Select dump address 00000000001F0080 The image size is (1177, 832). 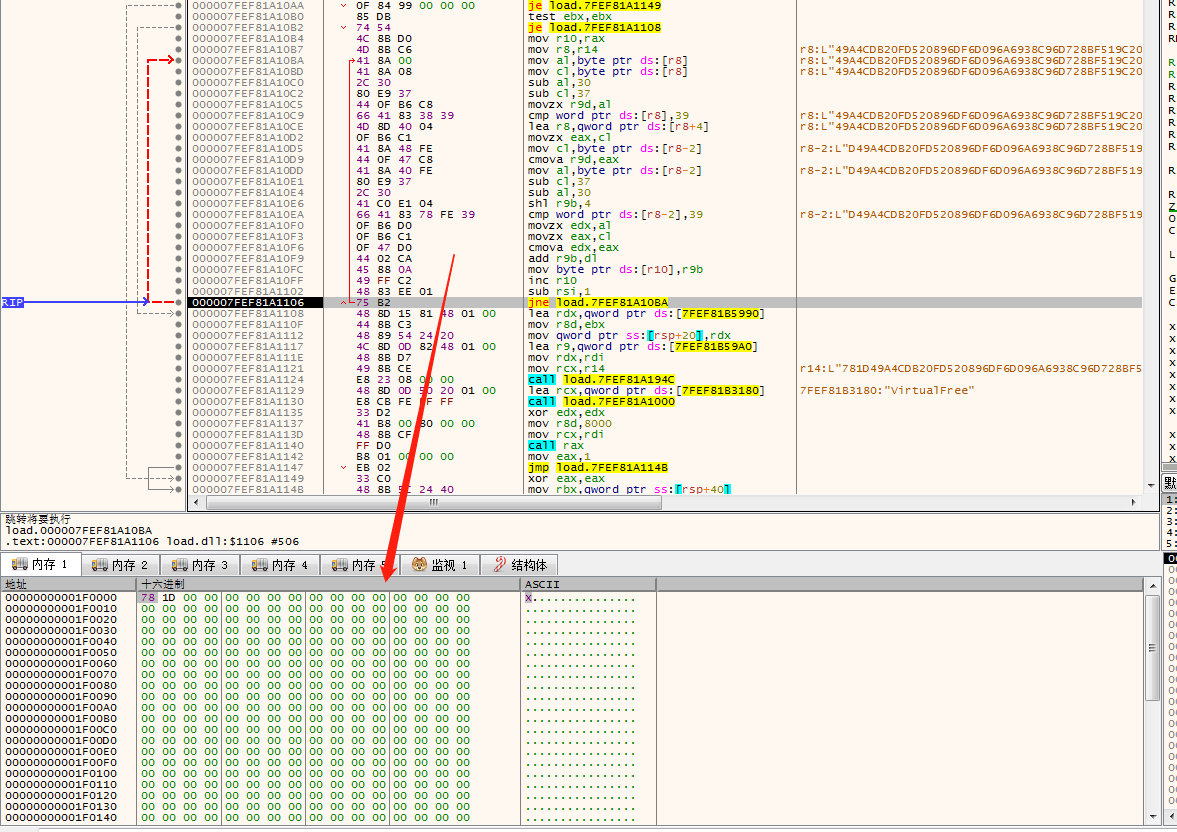point(61,686)
